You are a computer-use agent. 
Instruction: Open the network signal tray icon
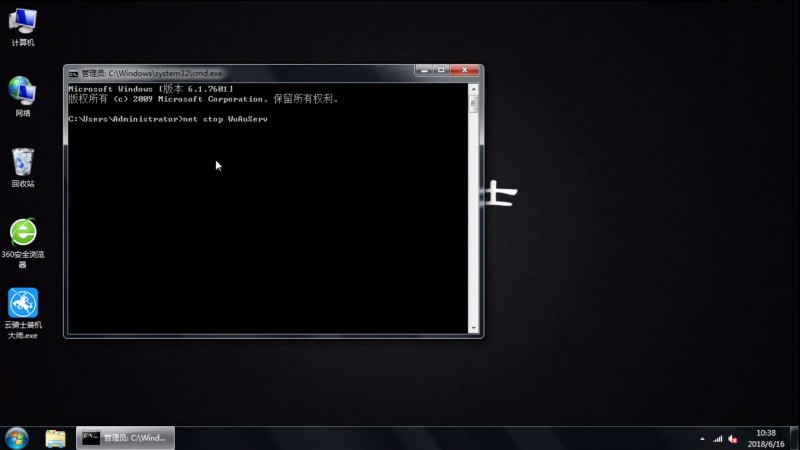(718, 439)
